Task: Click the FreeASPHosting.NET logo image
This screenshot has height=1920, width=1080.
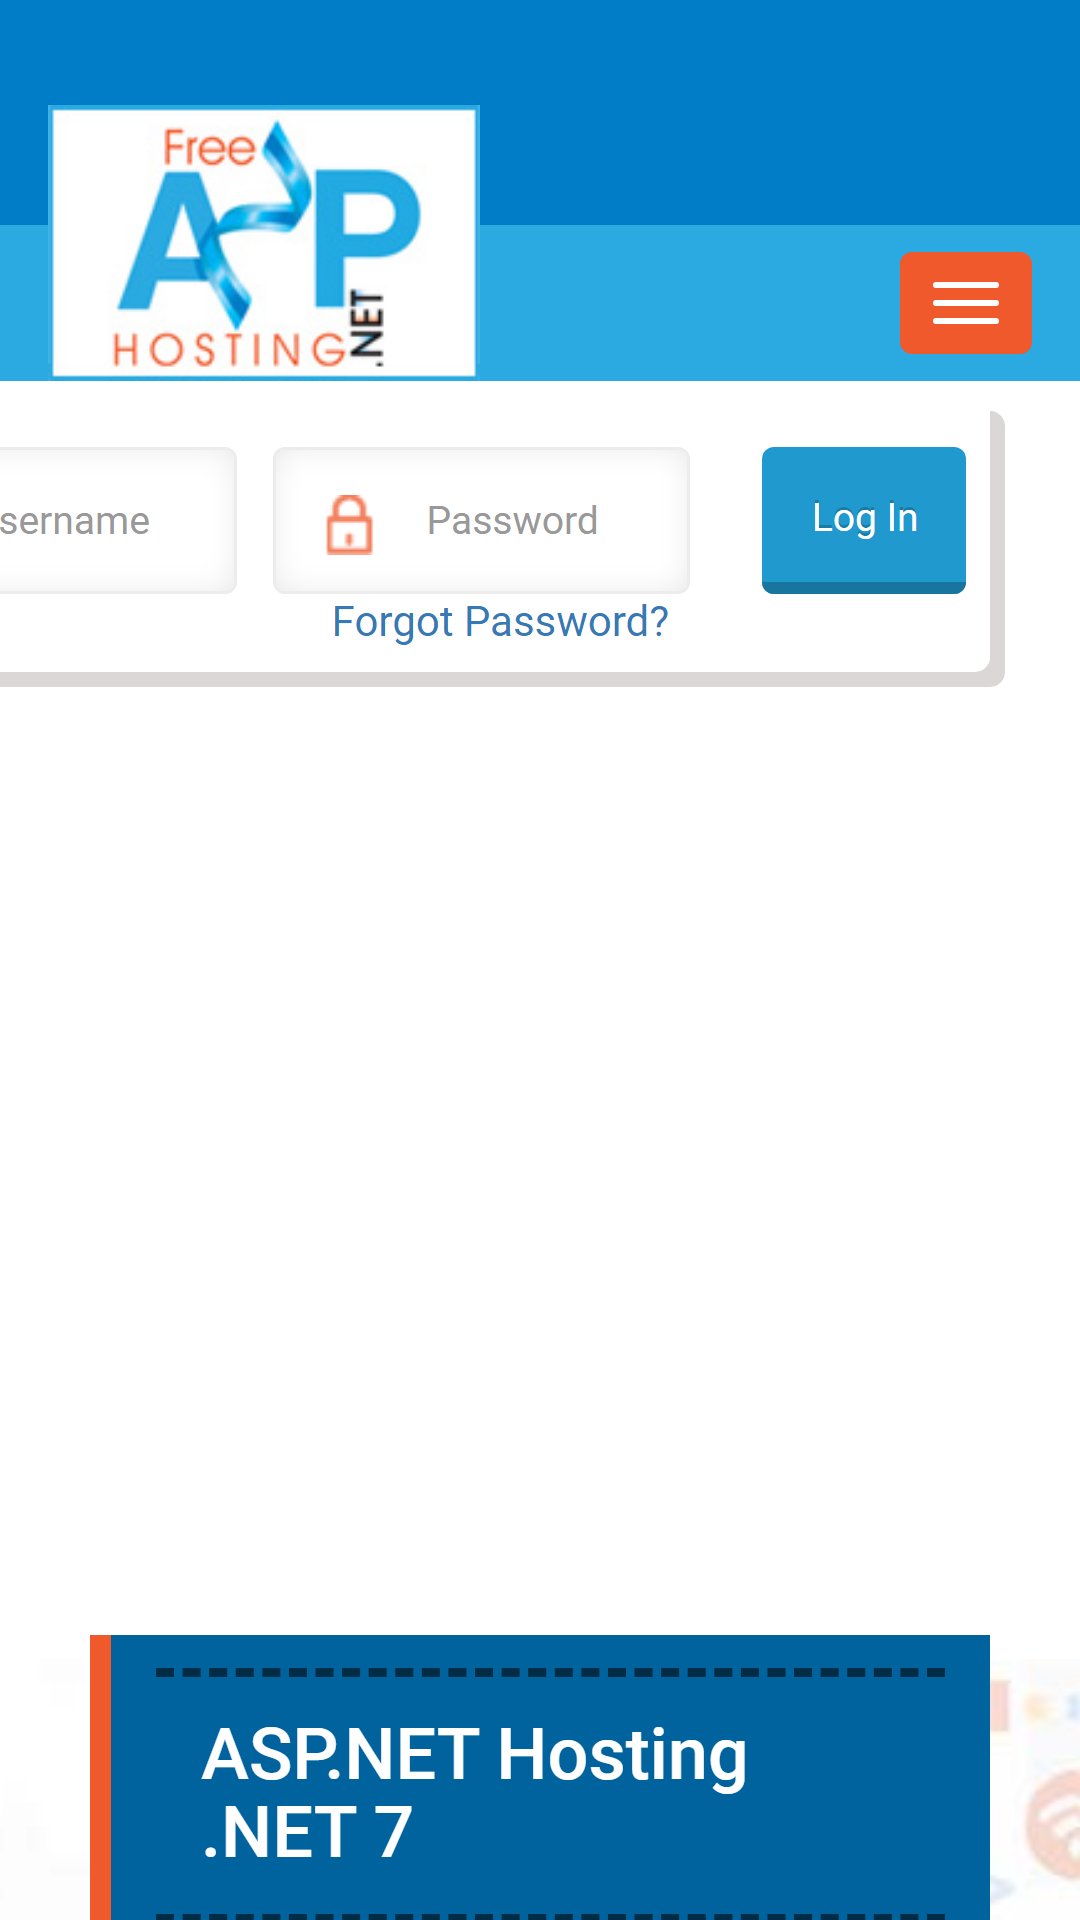Action: click(264, 242)
